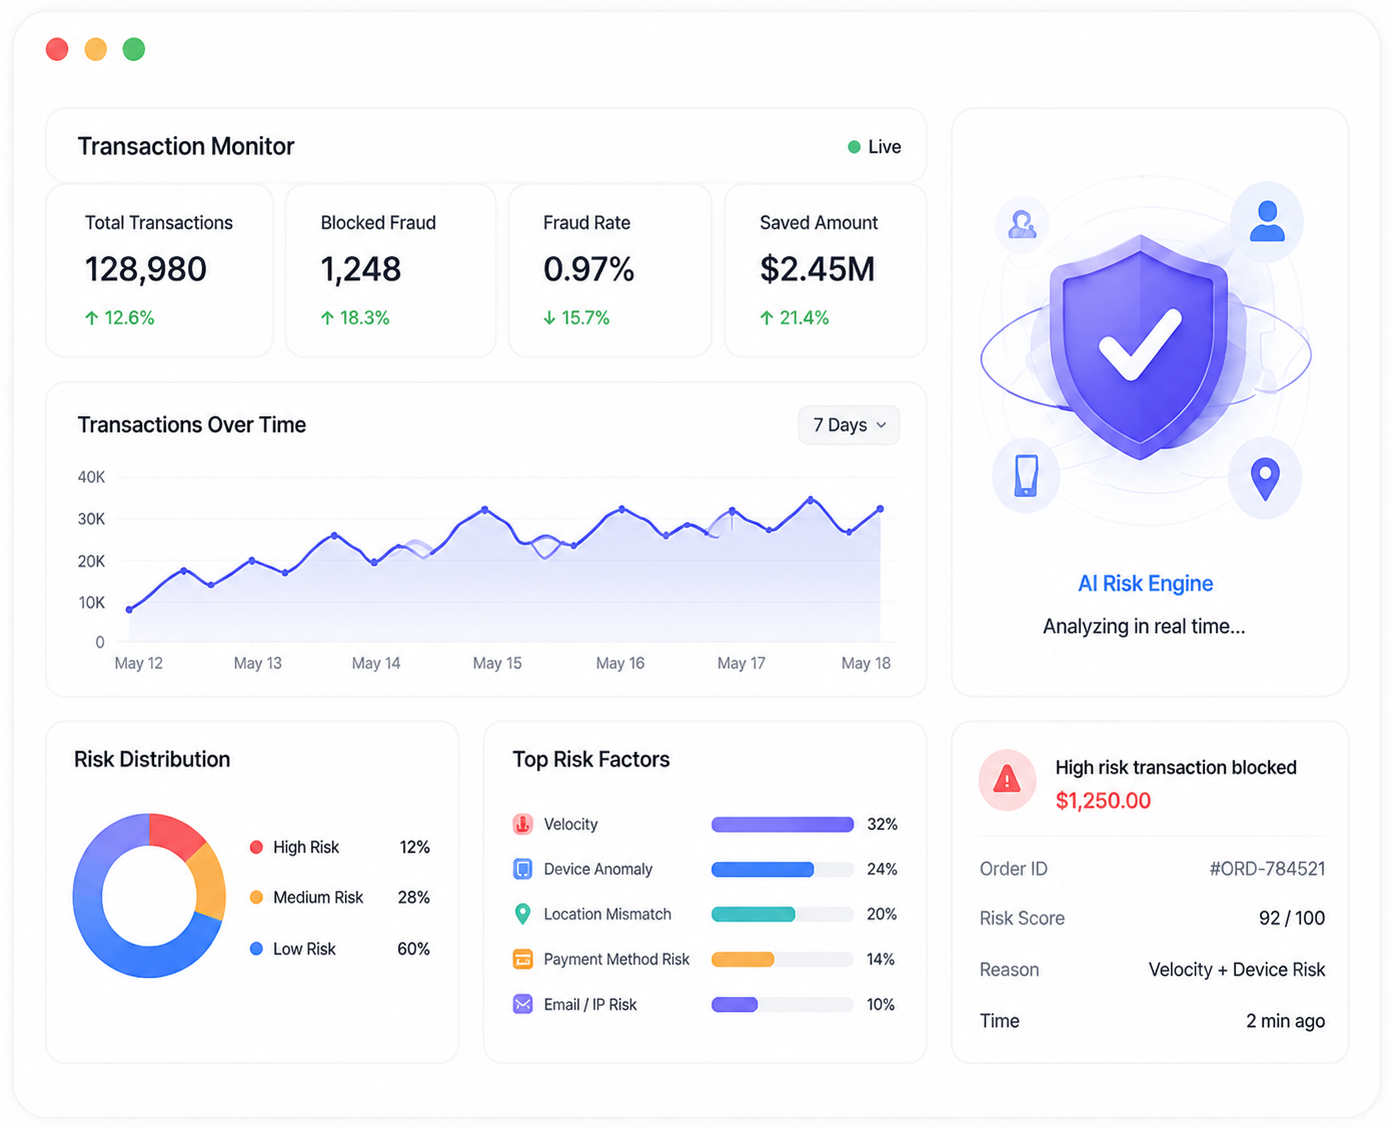
Task: Click the Payment Method Risk card icon
Action: coord(522,959)
